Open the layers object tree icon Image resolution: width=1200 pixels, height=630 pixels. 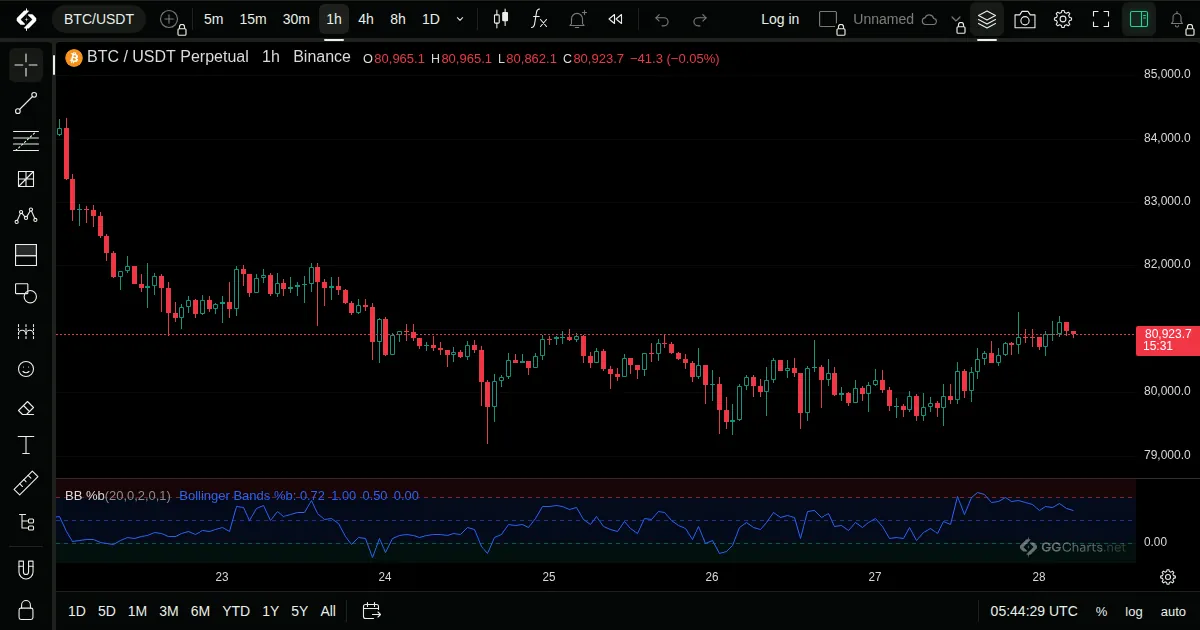[x=987, y=19]
